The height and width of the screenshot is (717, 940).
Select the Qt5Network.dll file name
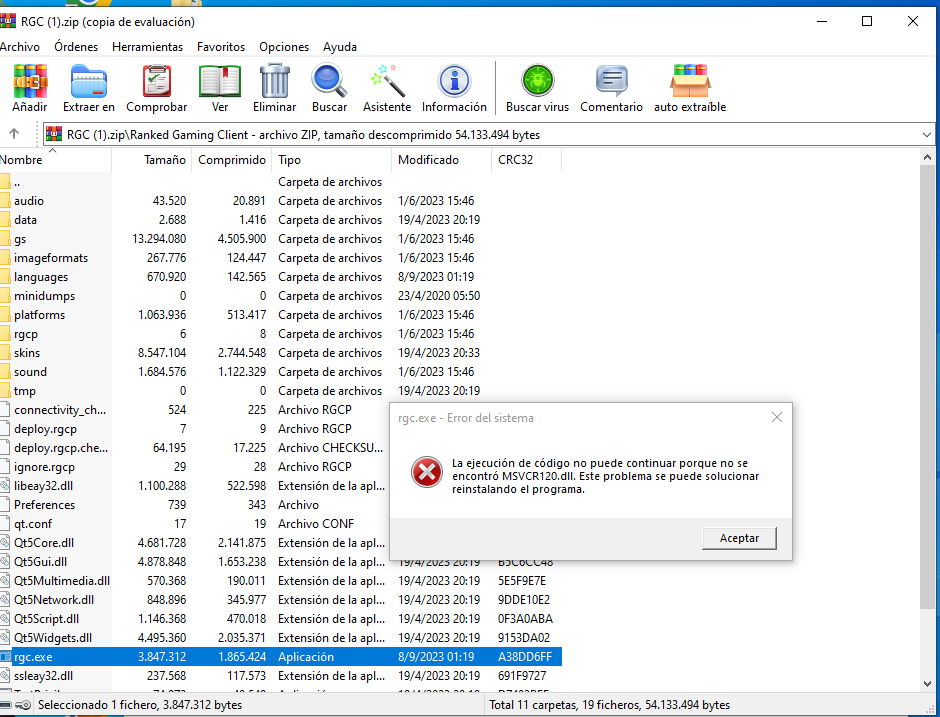pyautogui.click(x=54, y=599)
